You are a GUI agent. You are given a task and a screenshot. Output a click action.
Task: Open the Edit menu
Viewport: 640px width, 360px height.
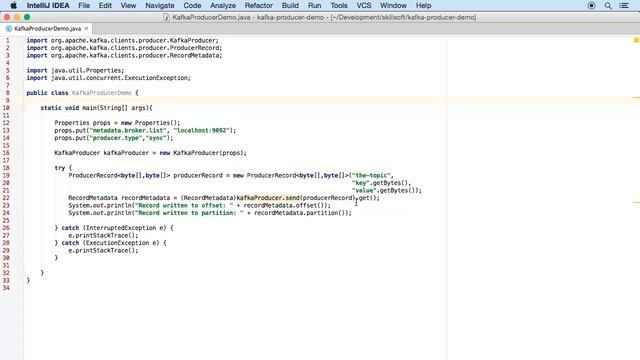click(x=105, y=5)
